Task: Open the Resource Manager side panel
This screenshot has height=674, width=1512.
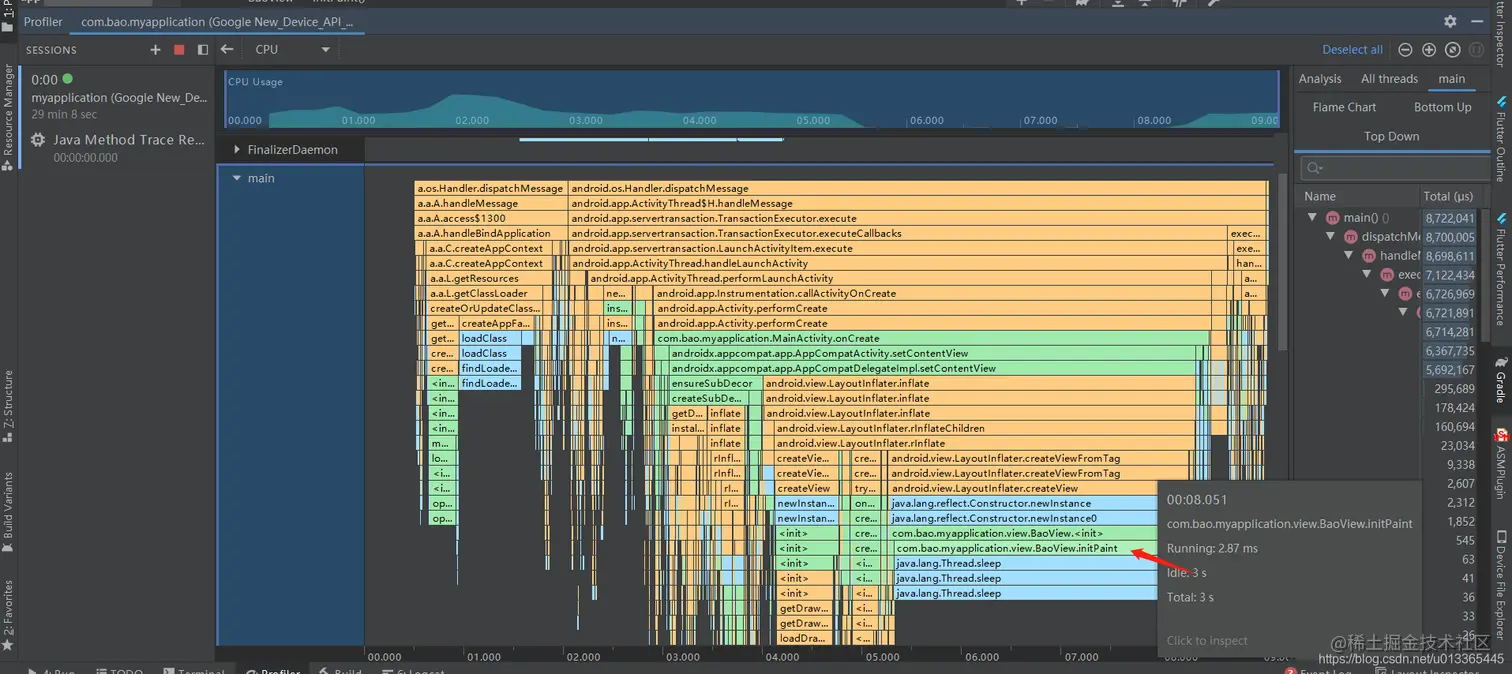Action: coord(8,118)
